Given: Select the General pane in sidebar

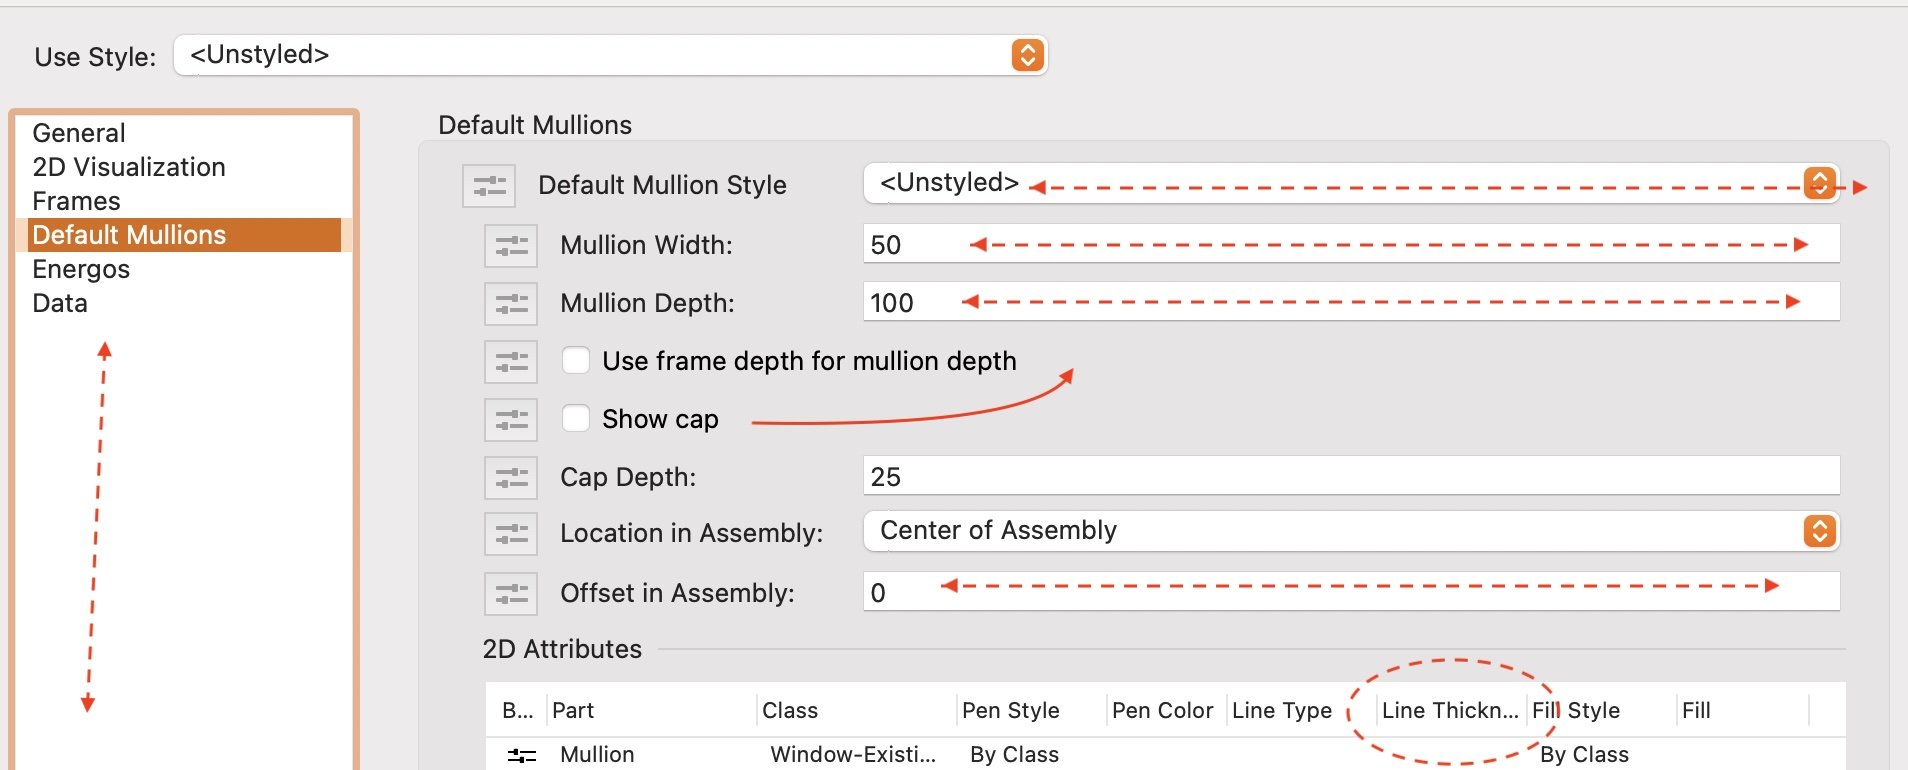Looking at the screenshot, I should [79, 133].
